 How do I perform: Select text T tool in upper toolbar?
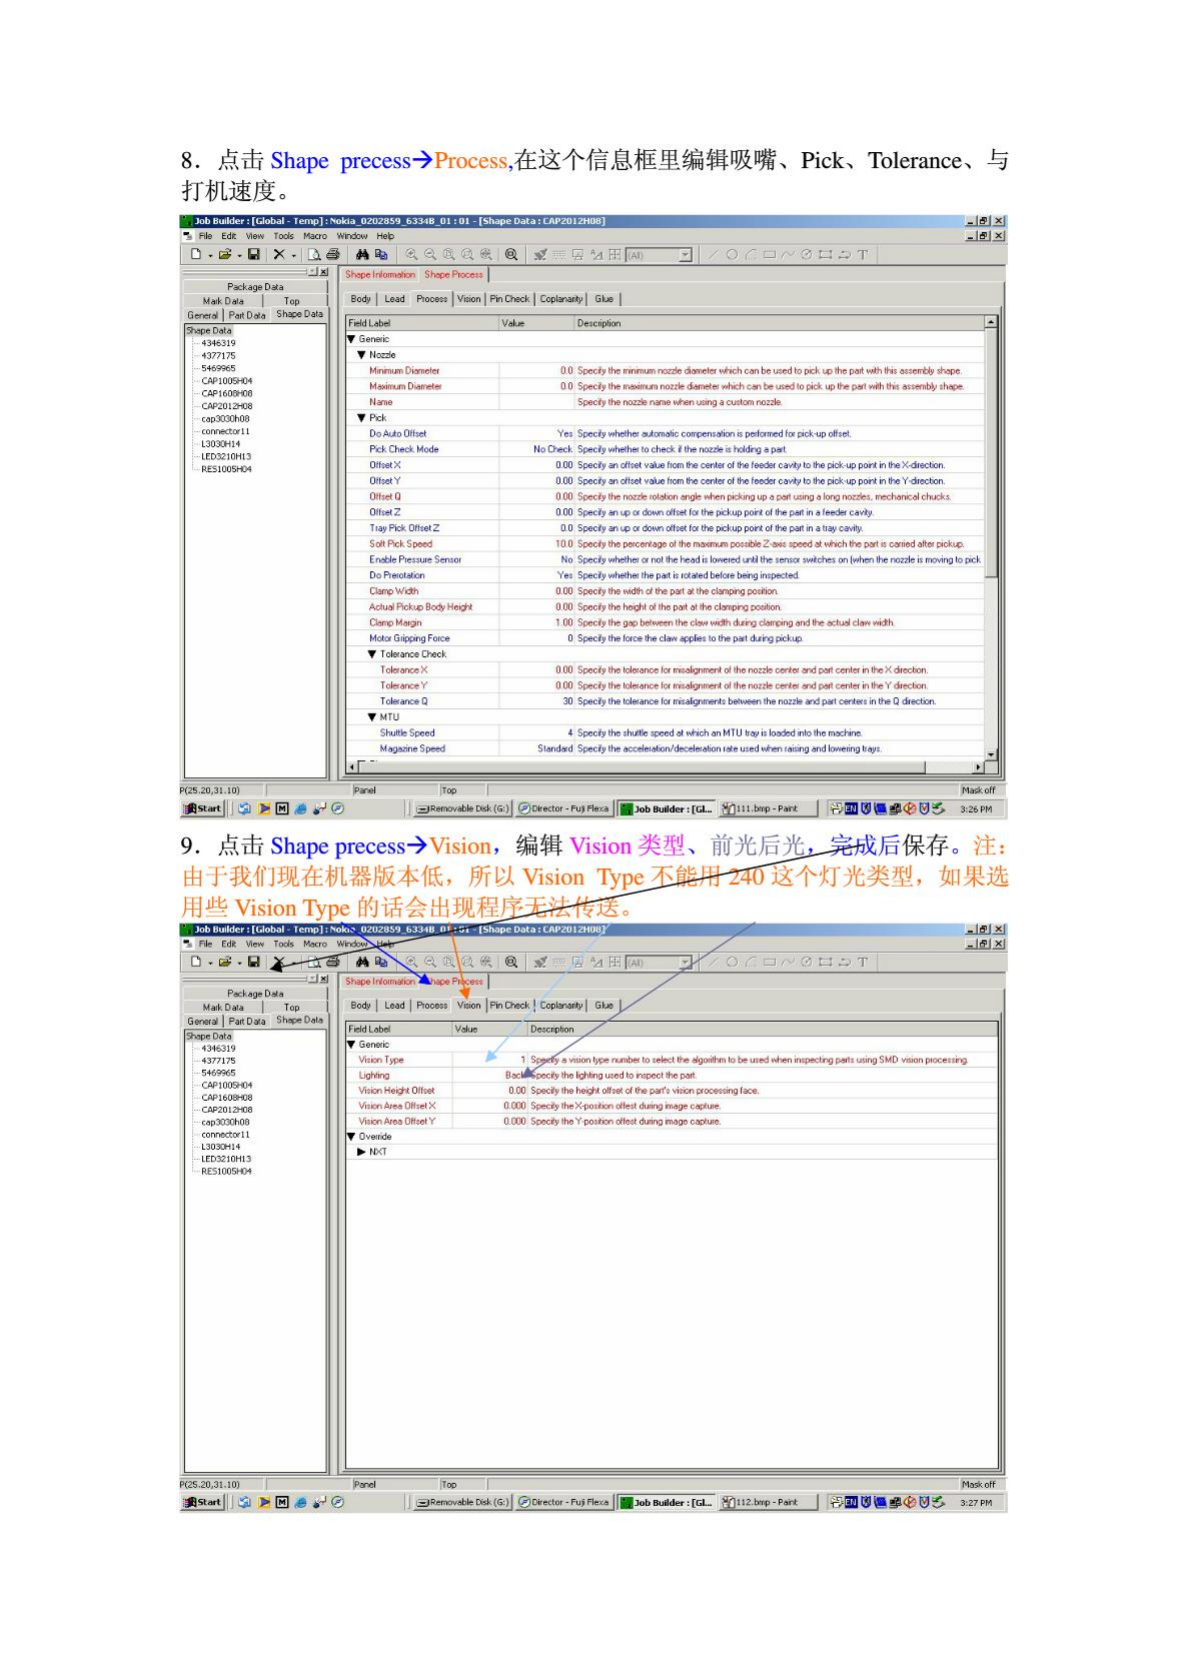pos(862,255)
